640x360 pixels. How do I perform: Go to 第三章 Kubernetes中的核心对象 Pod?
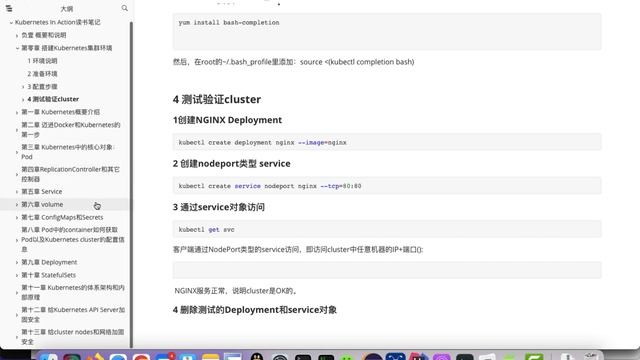pyautogui.click(x=68, y=151)
